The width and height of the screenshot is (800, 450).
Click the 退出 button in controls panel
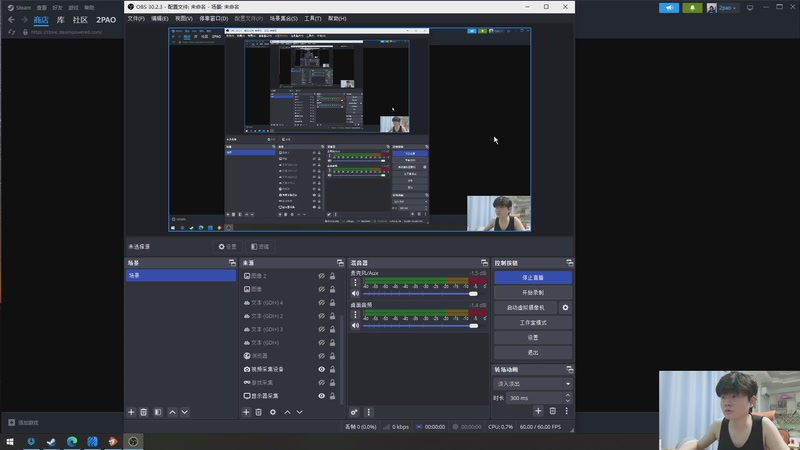pos(533,353)
